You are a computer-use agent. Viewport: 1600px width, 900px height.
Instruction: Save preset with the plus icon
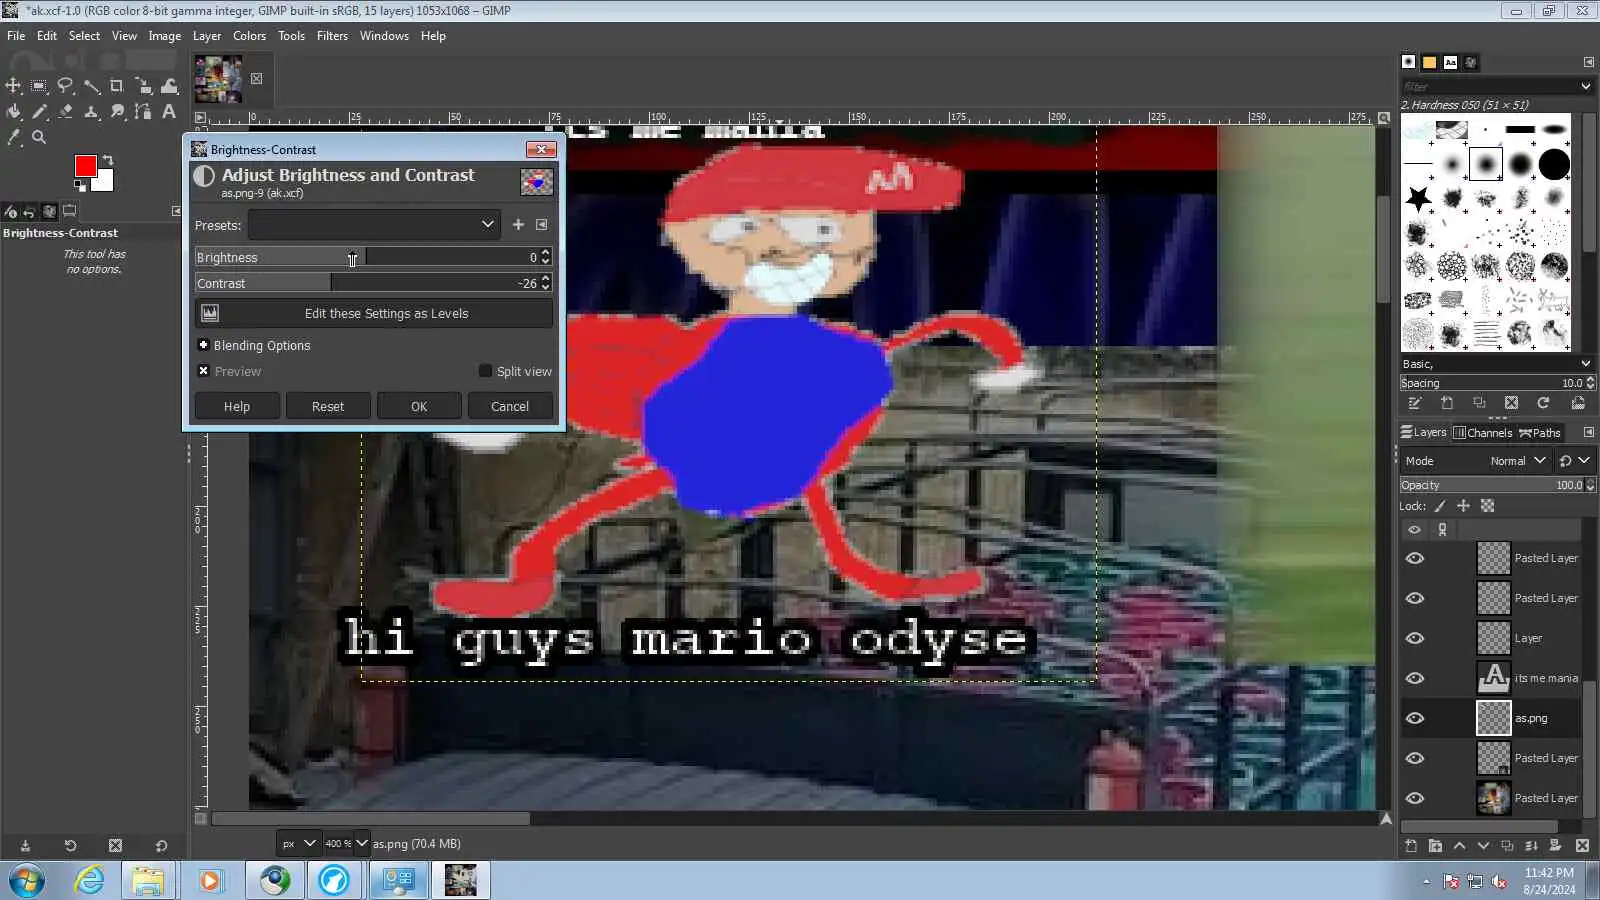(x=518, y=225)
